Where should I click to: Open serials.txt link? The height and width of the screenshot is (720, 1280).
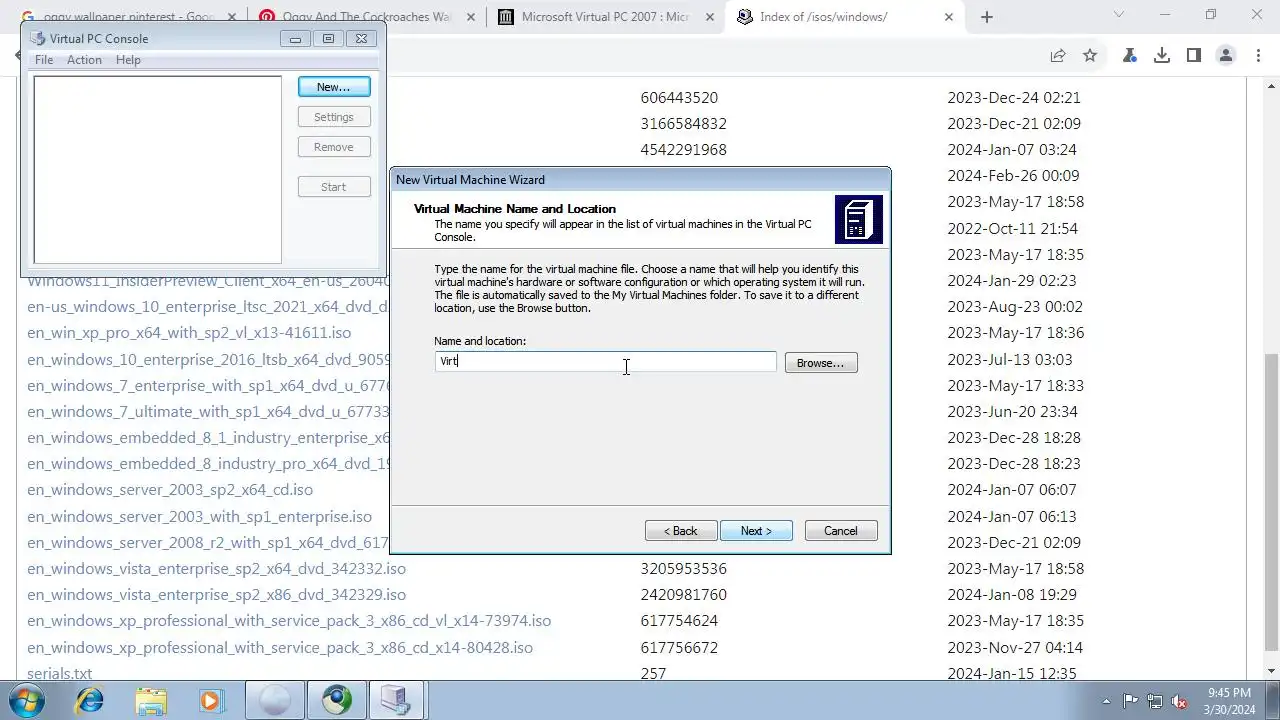[59, 674]
